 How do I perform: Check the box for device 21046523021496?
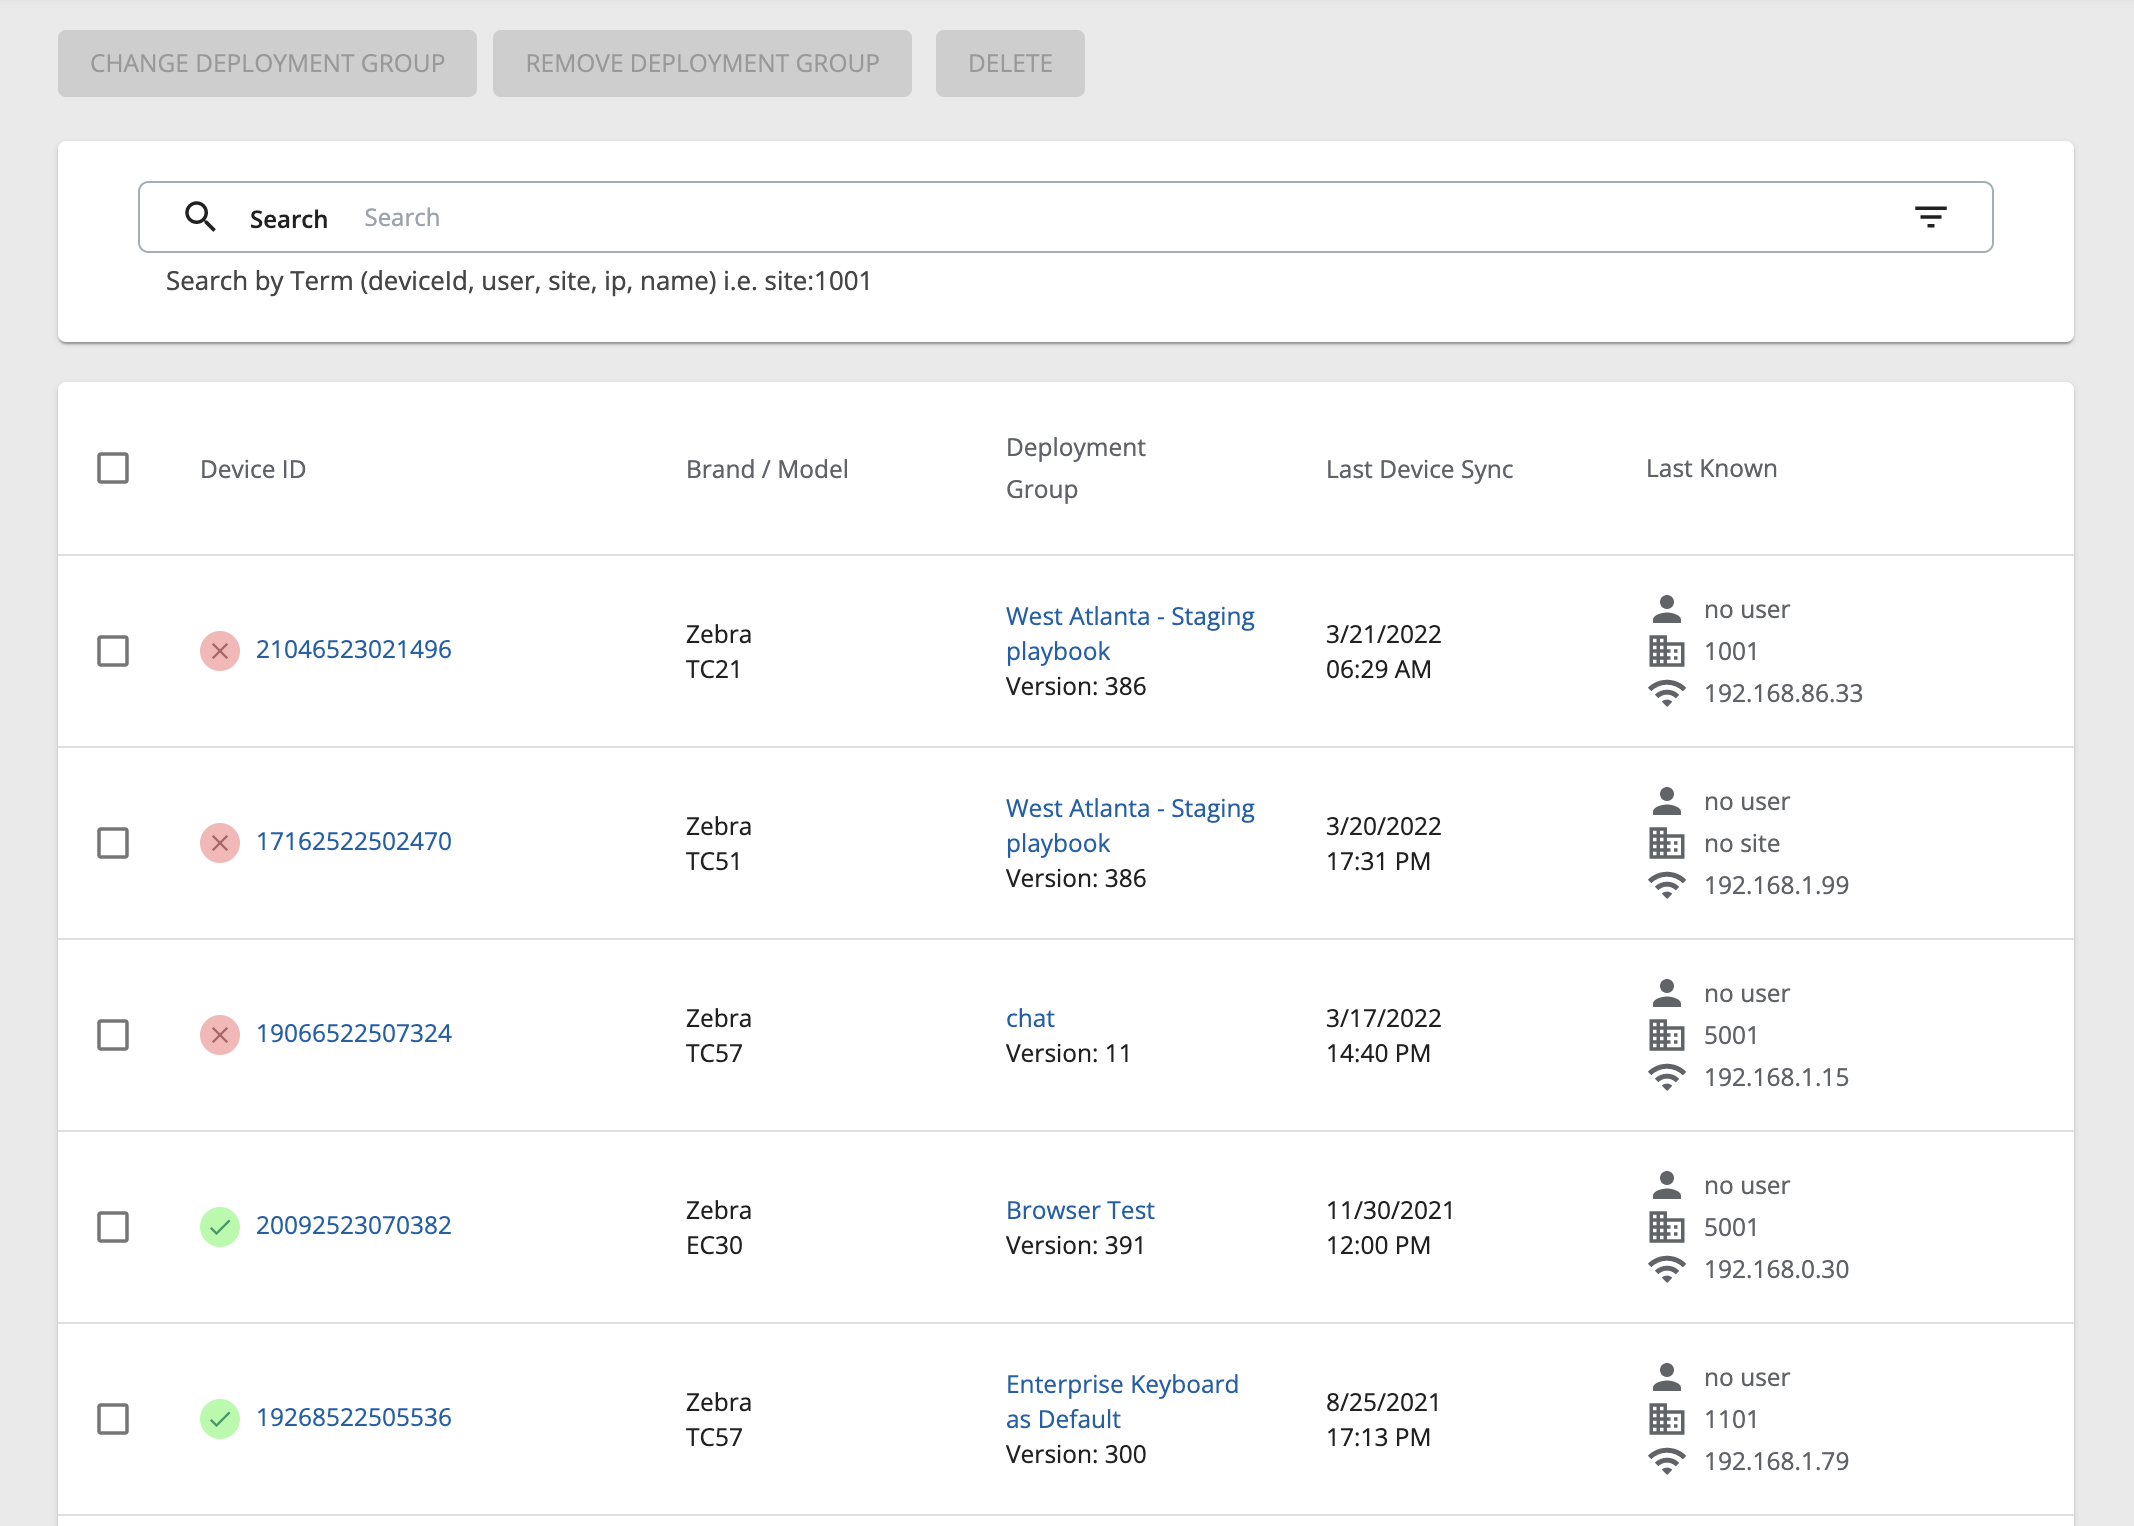[x=113, y=651]
